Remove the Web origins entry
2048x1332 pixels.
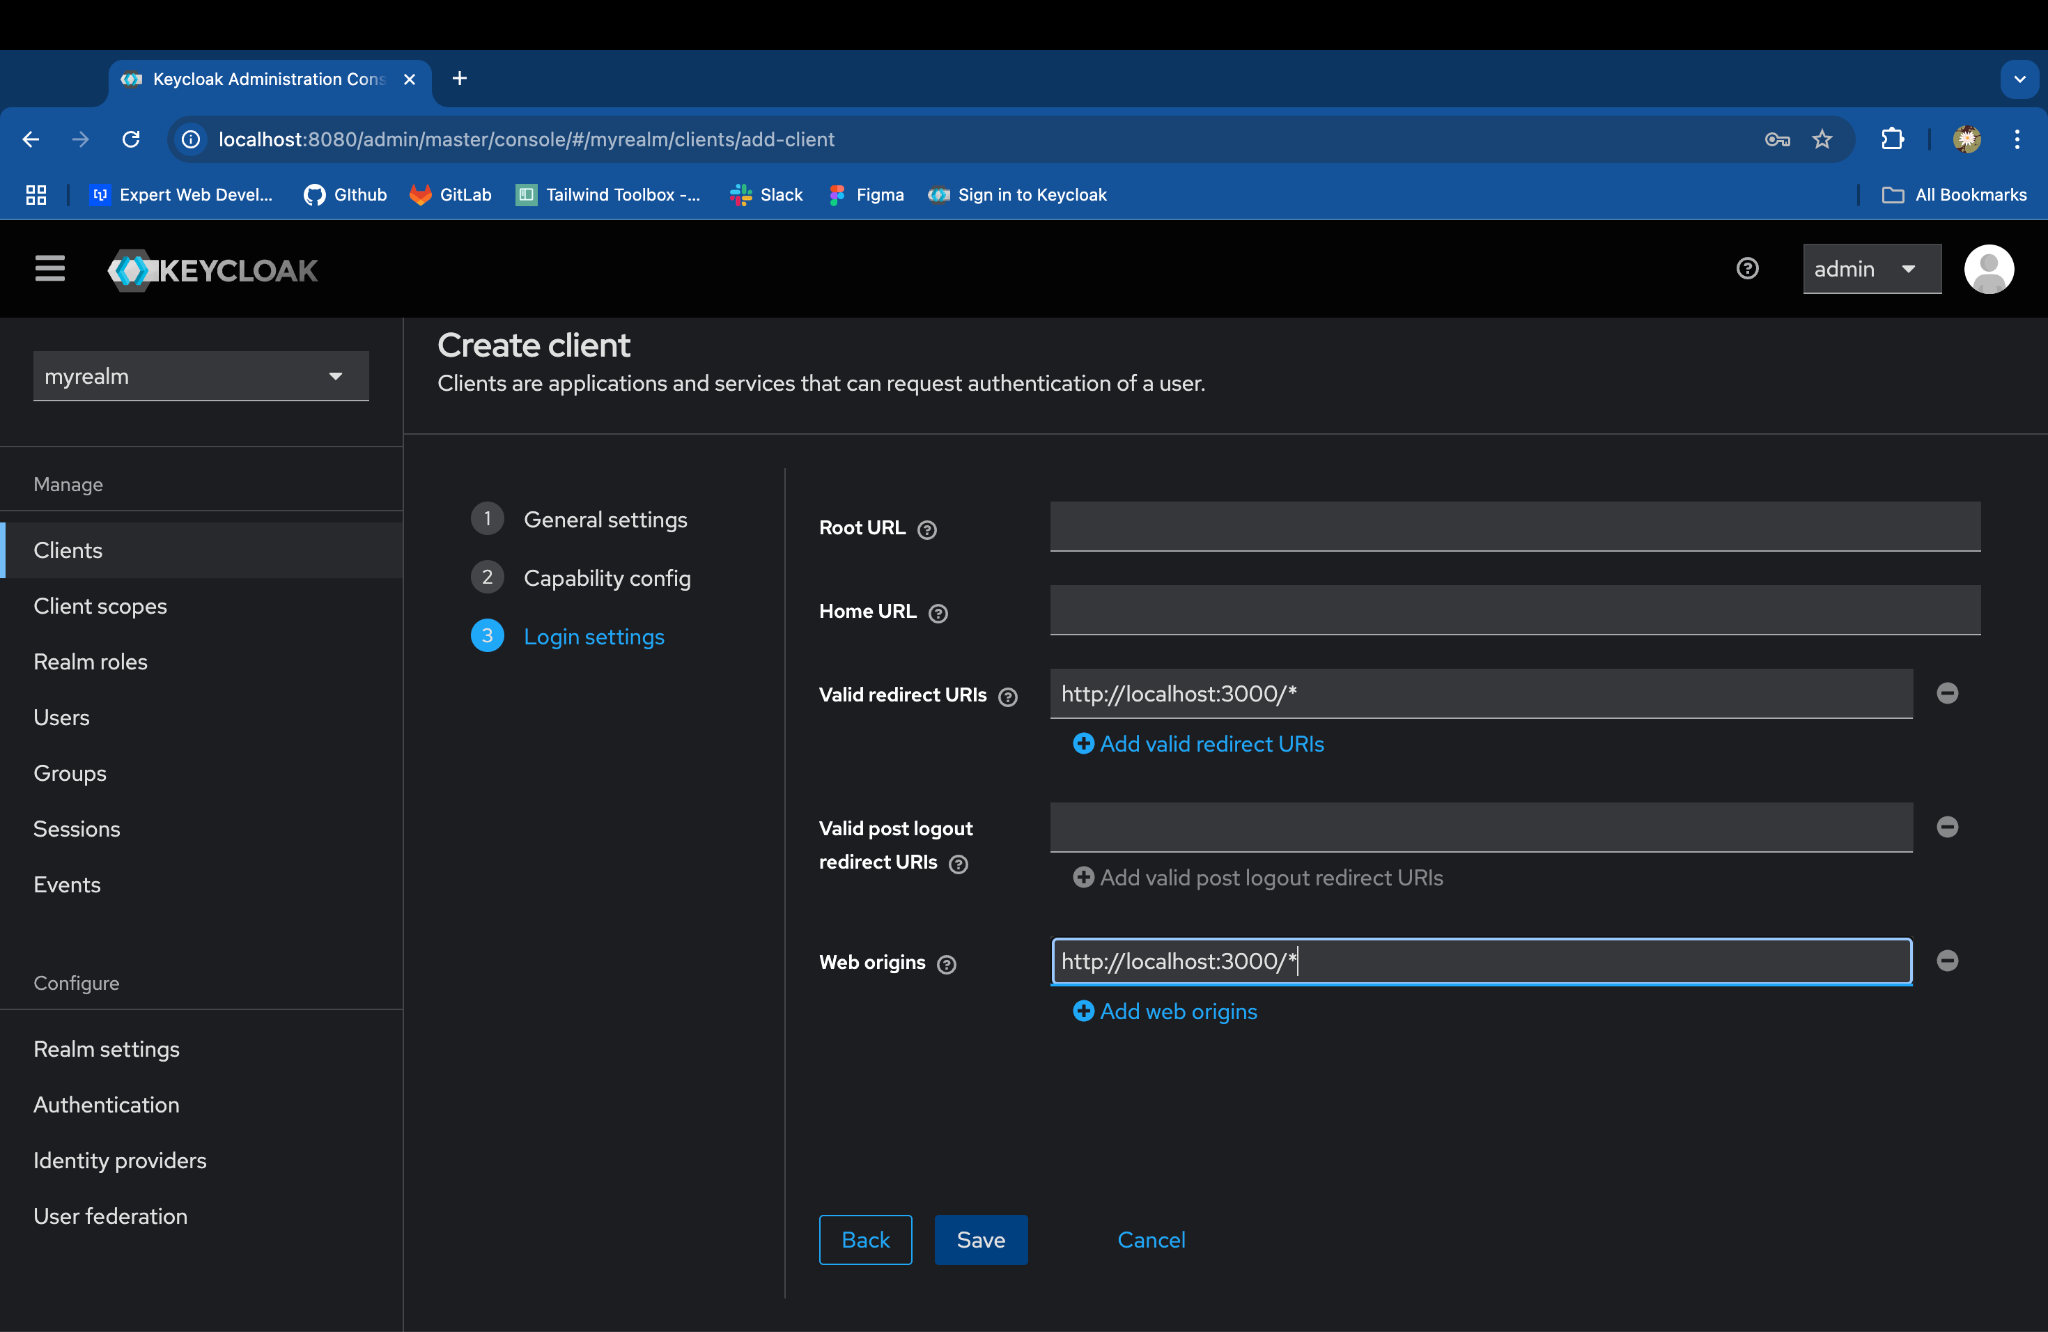pyautogui.click(x=1947, y=961)
